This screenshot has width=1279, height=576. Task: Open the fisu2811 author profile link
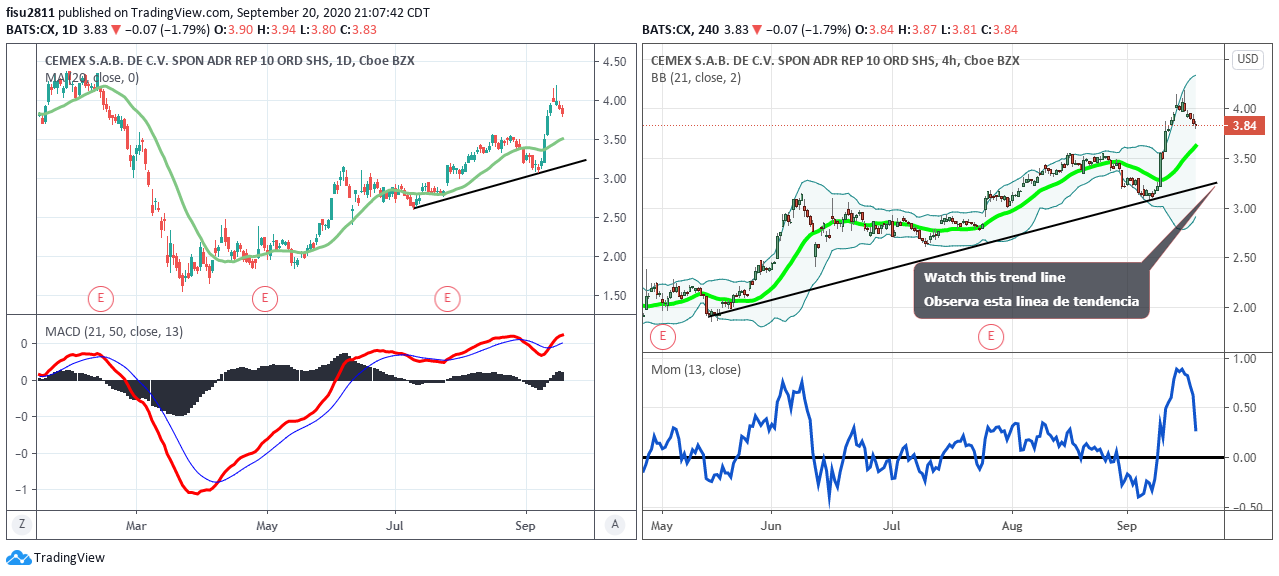(x=30, y=12)
